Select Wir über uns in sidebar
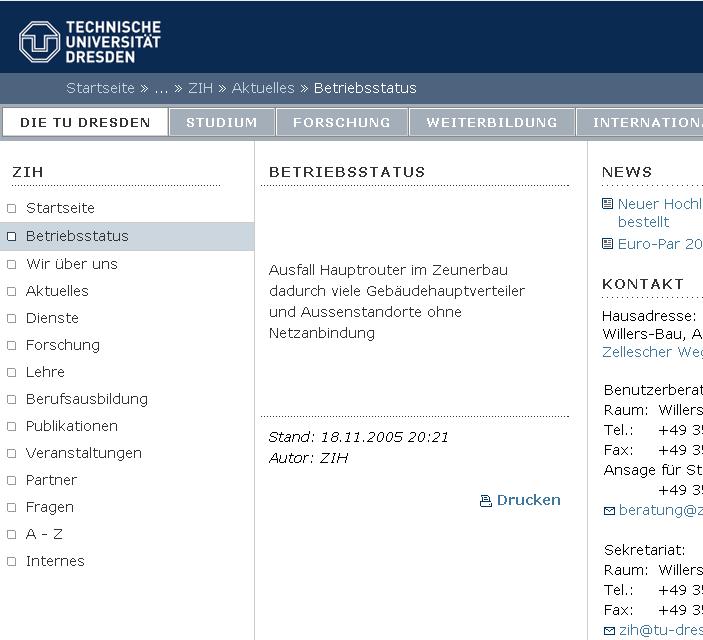 [x=71, y=264]
